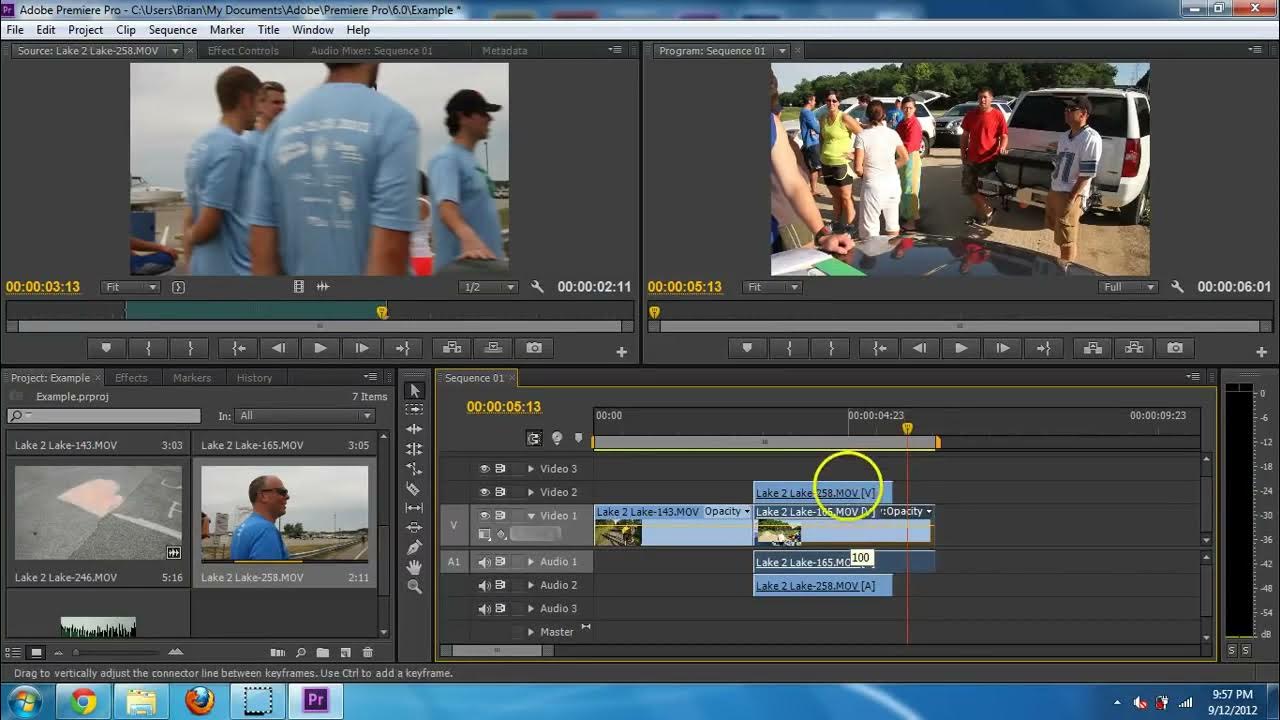Select the Hand tool

coord(415,567)
